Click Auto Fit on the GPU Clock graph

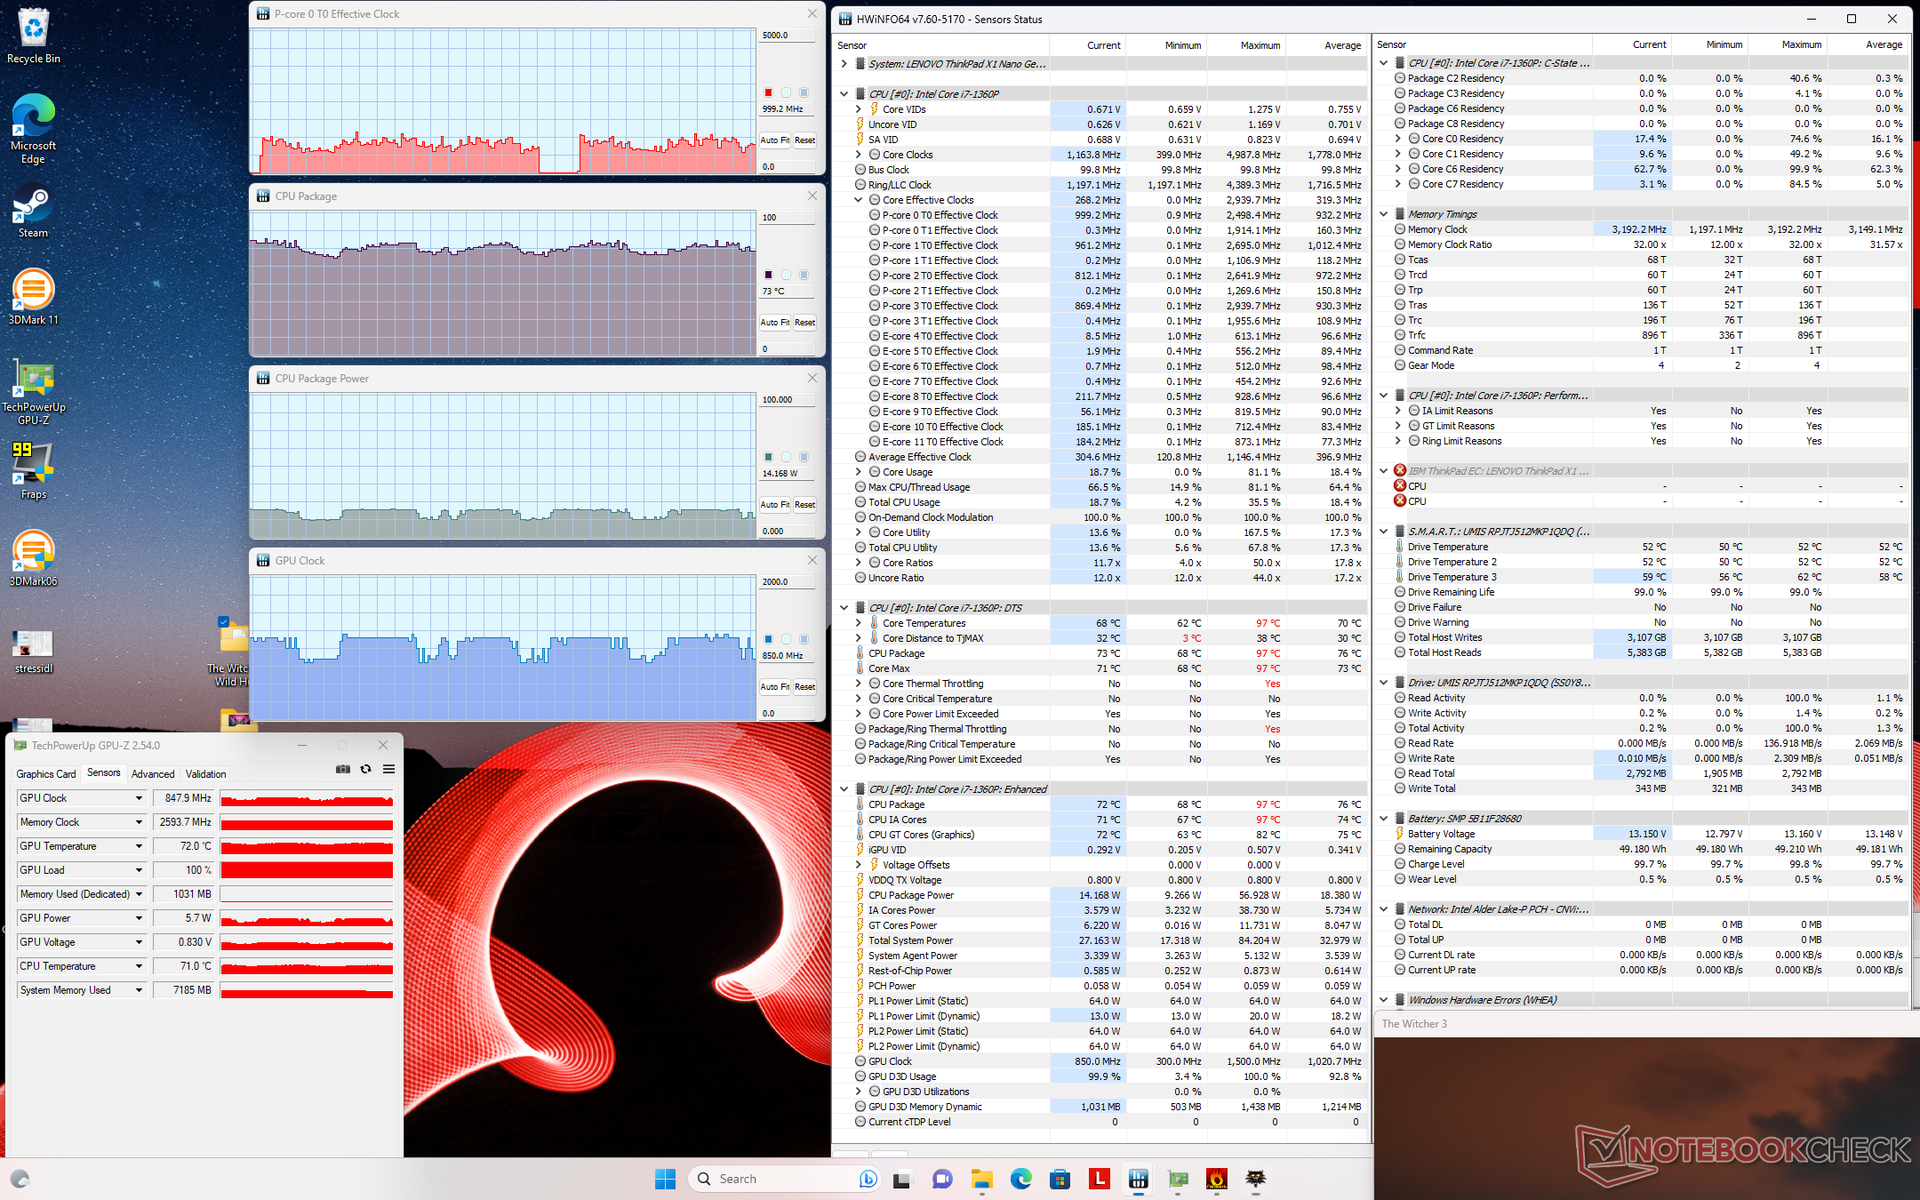[775, 687]
